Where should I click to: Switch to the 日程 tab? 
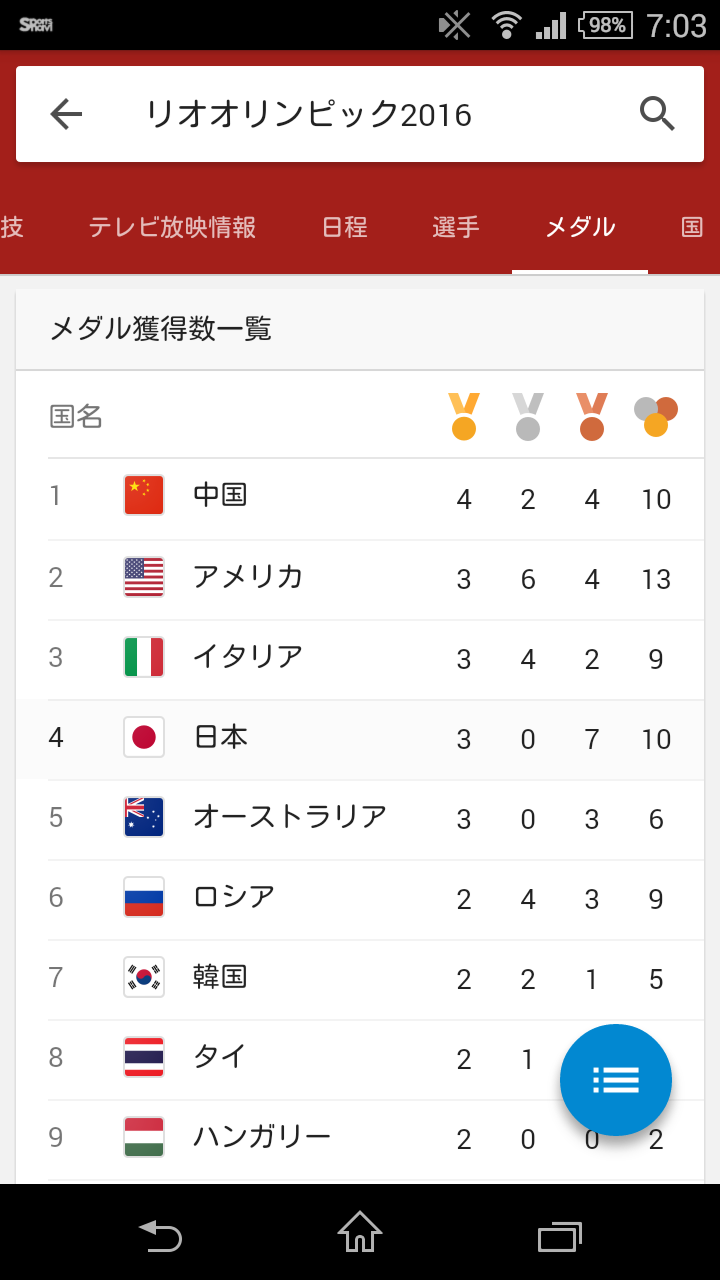pos(345,227)
